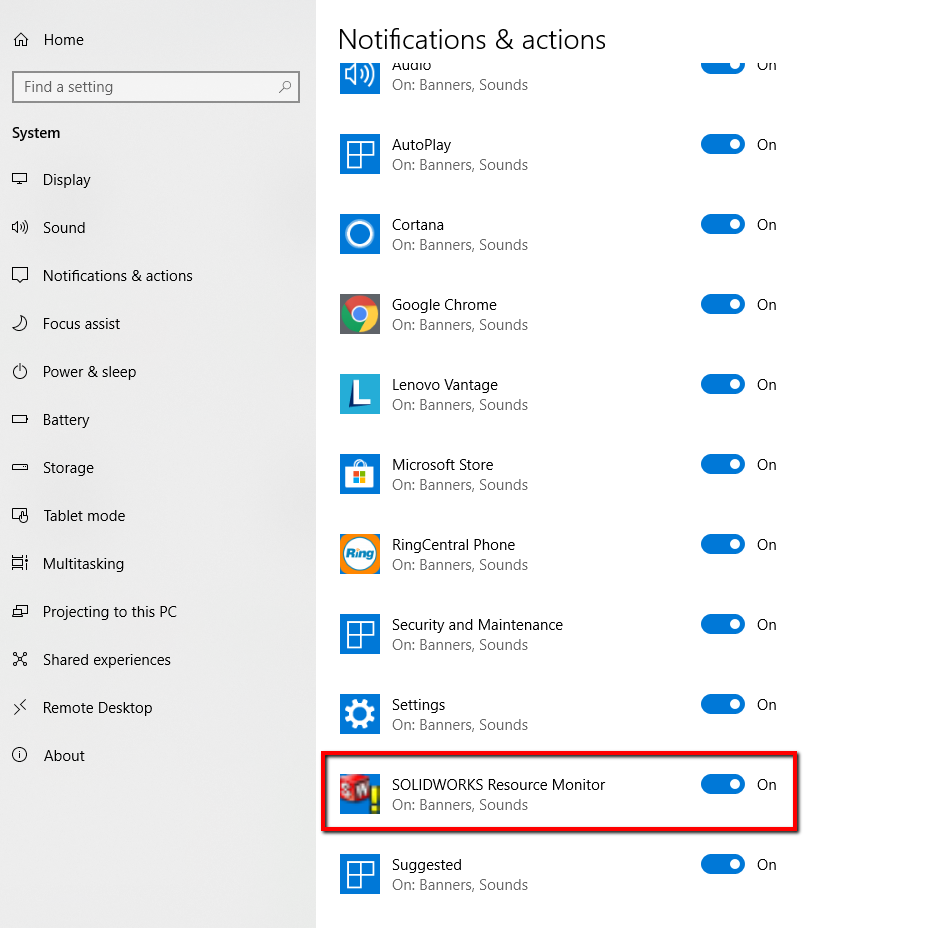
Task: Click the search magnifier icon
Action: (x=285, y=86)
